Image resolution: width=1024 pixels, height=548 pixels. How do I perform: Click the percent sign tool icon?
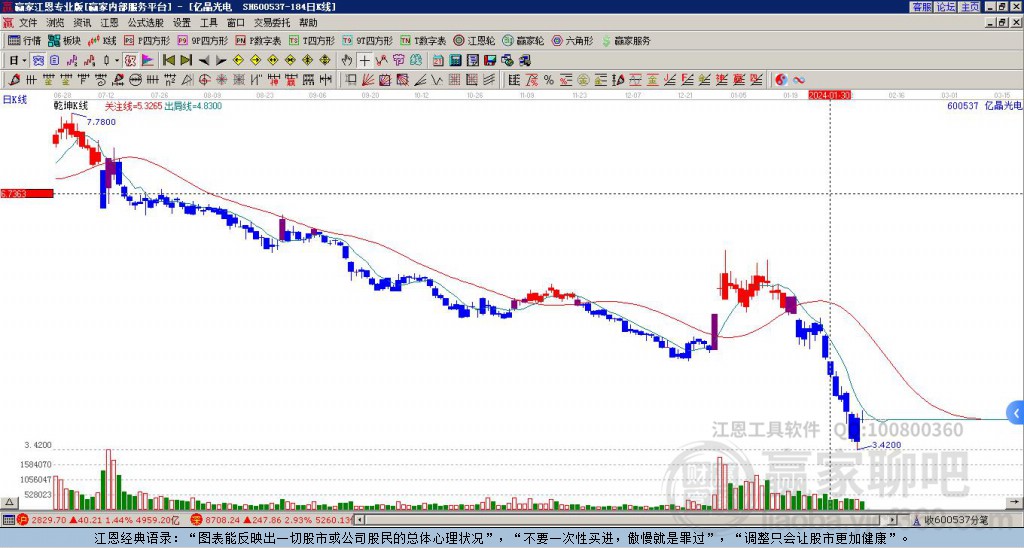click(x=549, y=80)
